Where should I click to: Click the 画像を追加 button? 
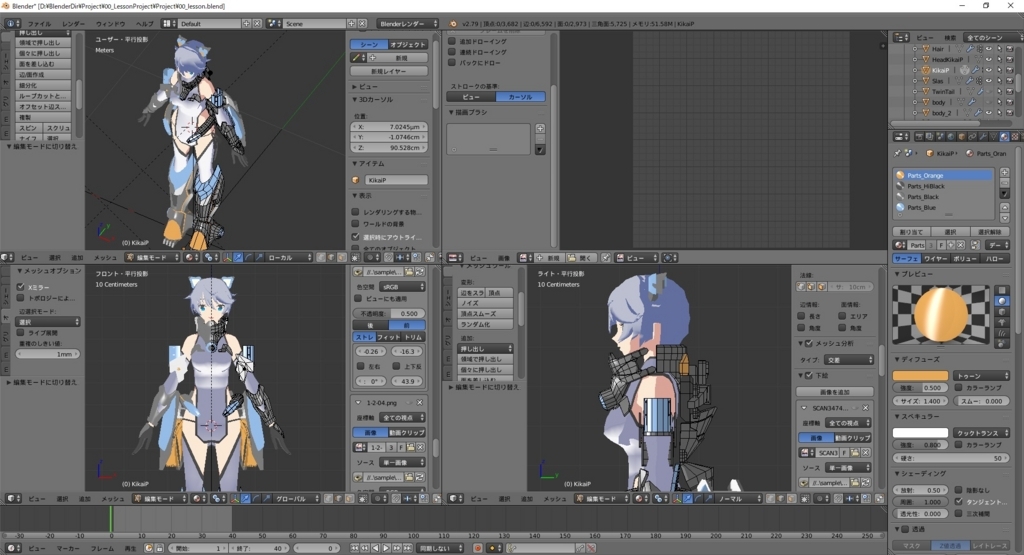[x=835, y=392]
